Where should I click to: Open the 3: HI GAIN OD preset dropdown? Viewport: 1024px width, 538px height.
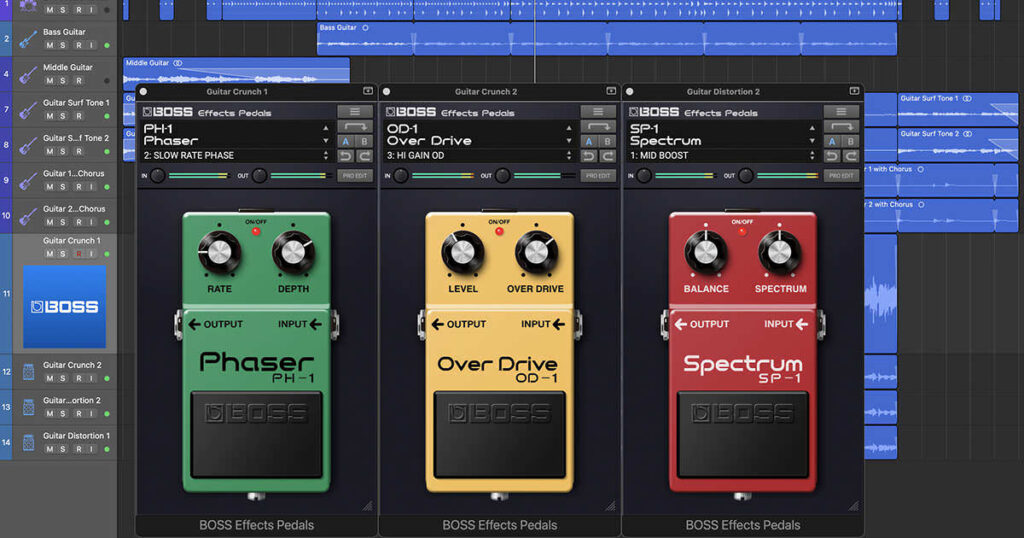(x=480, y=155)
